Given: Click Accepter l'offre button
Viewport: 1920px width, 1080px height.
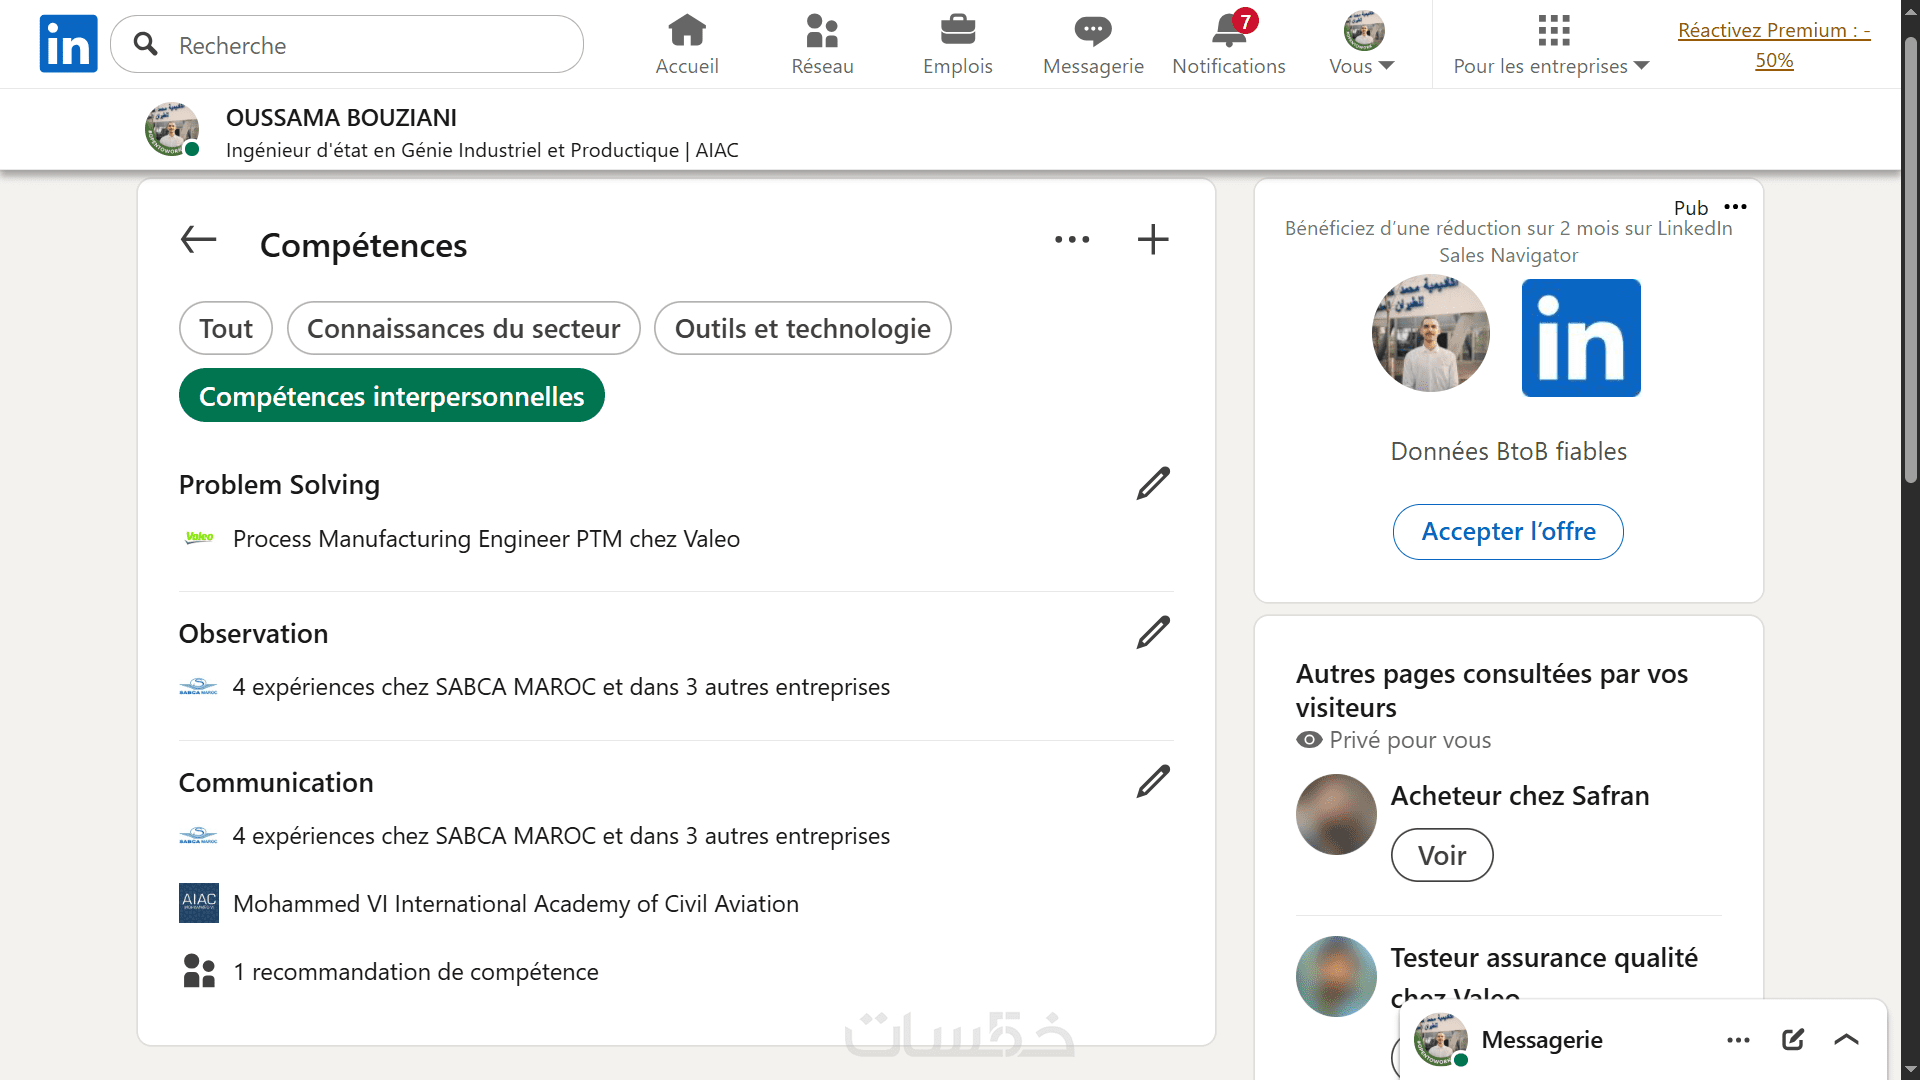Looking at the screenshot, I should [1507, 532].
